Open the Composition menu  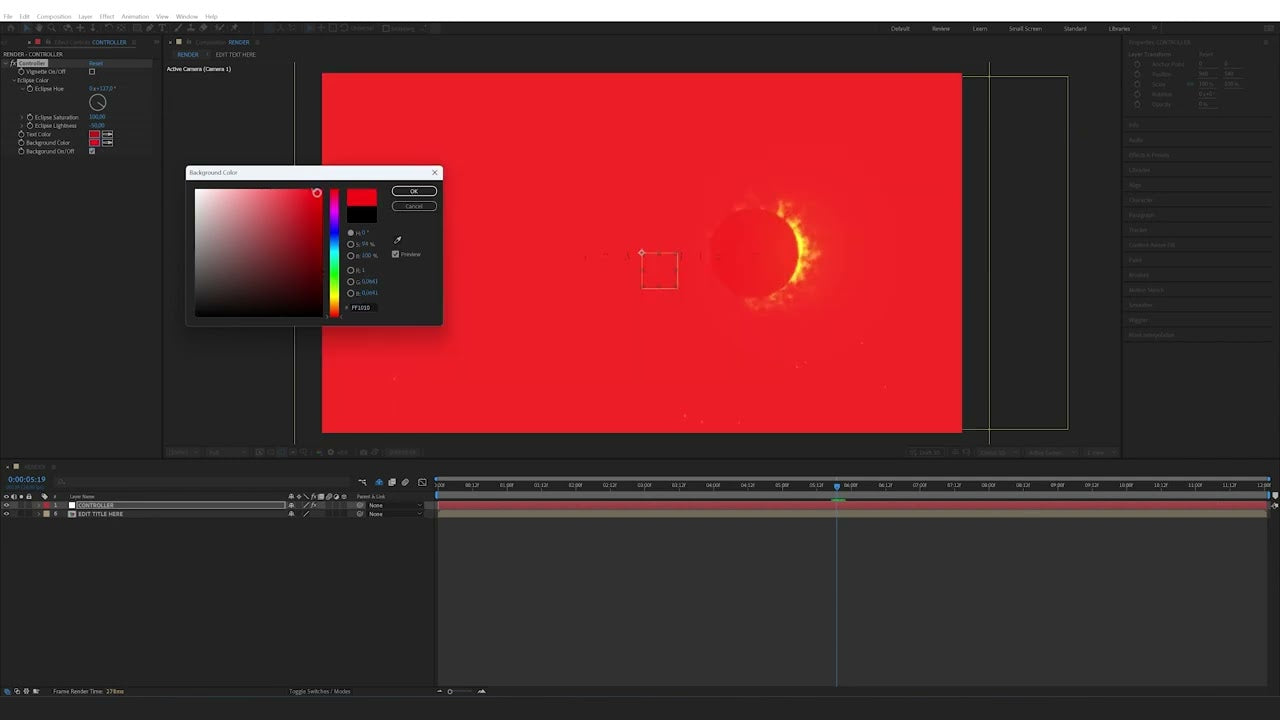(x=54, y=16)
